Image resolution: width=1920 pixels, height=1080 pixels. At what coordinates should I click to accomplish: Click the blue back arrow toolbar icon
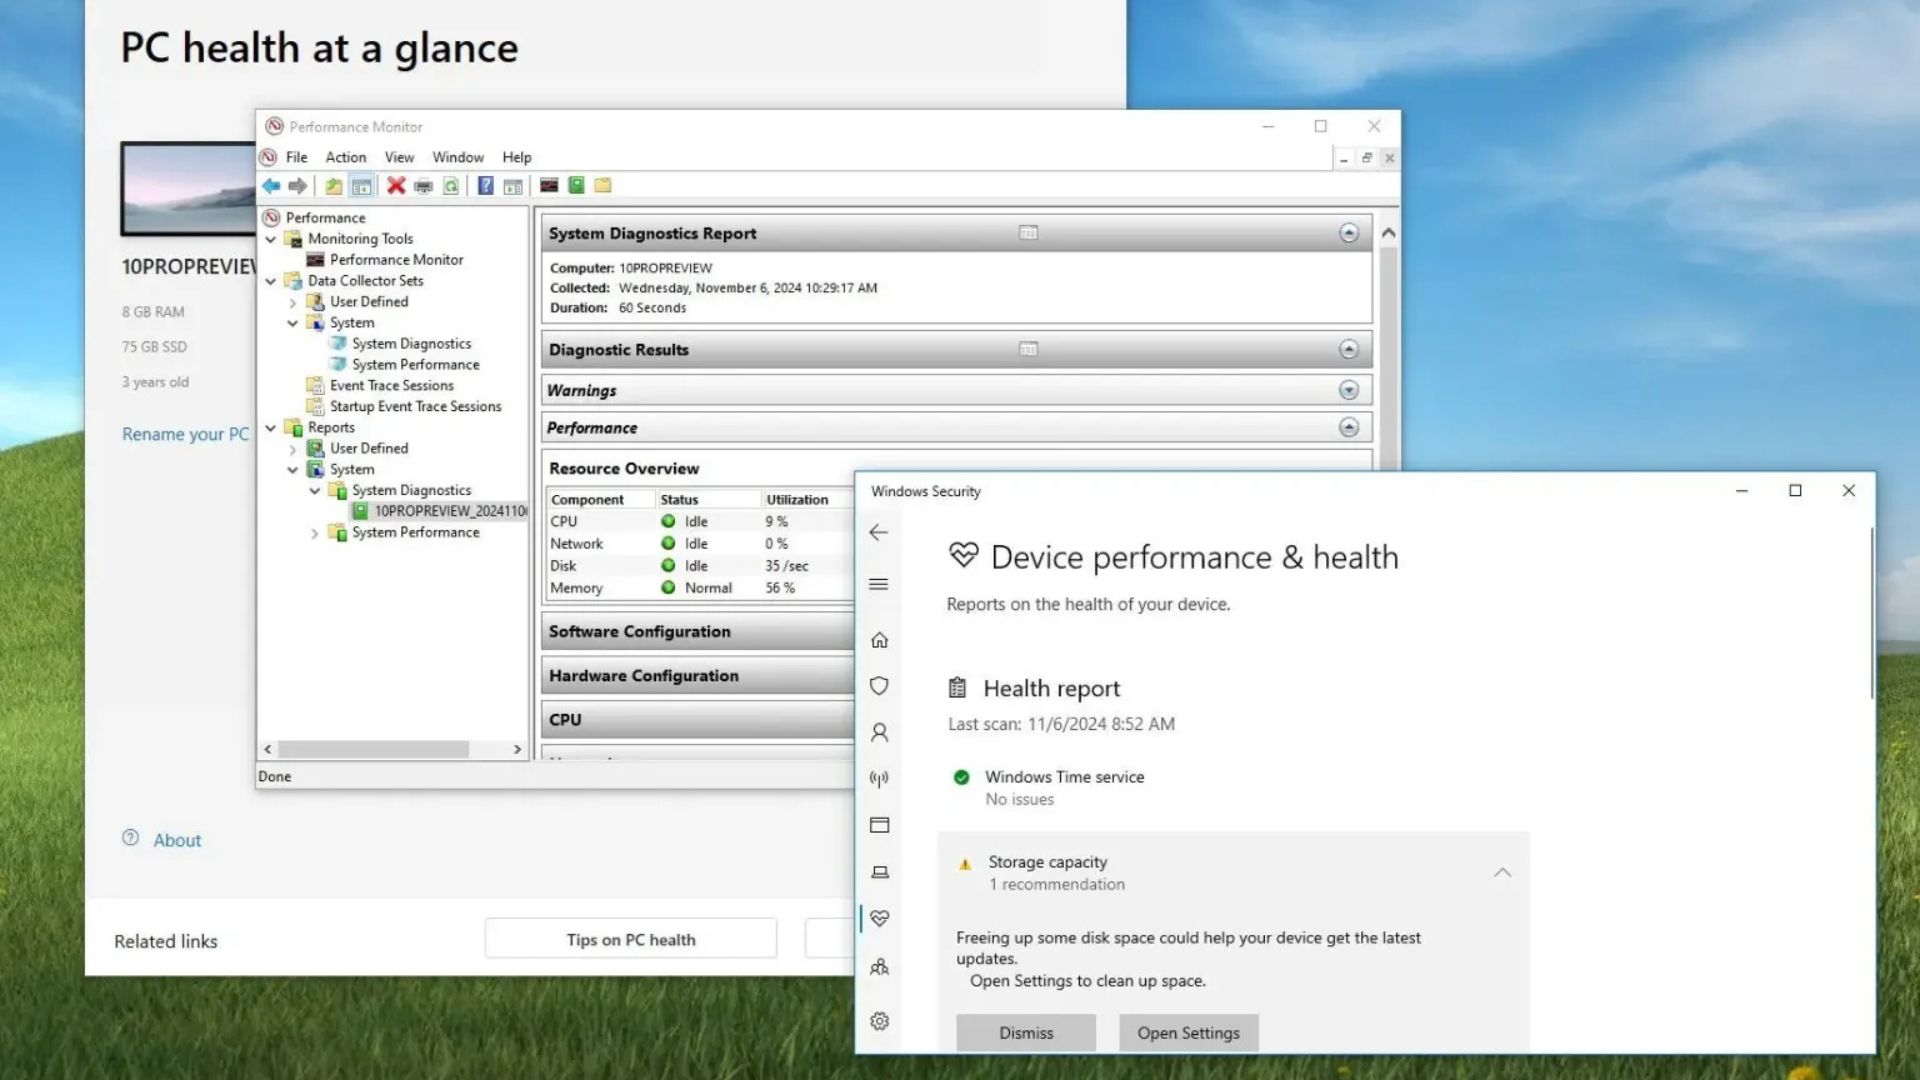pos(271,186)
